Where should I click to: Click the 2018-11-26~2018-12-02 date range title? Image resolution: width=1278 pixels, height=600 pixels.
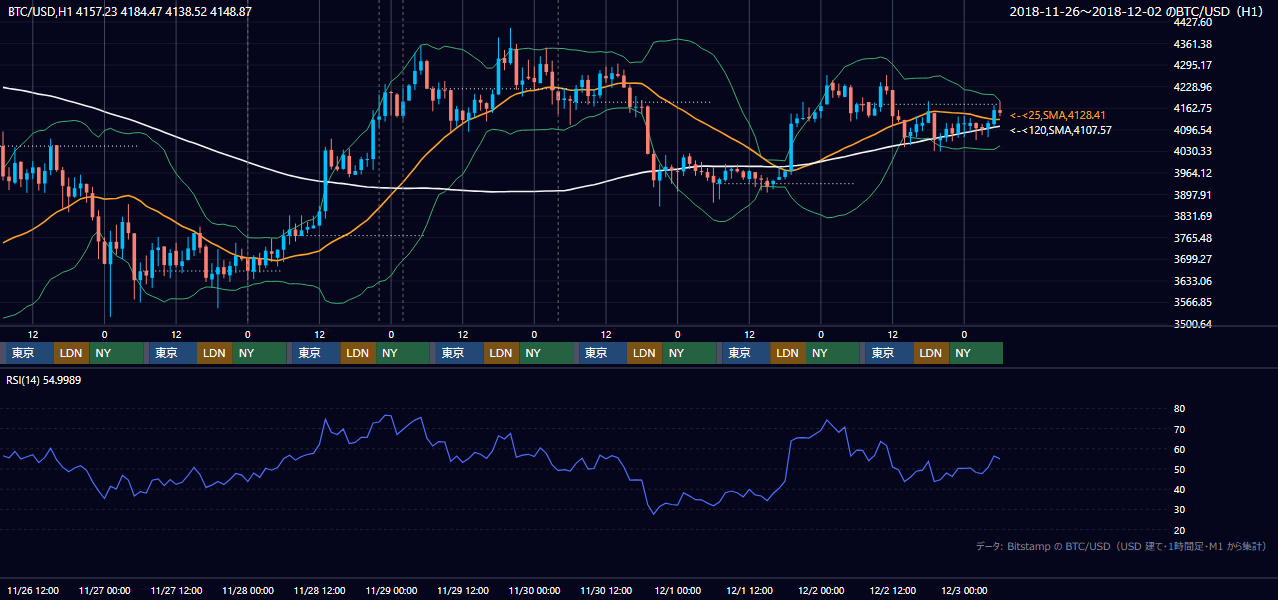[1138, 11]
